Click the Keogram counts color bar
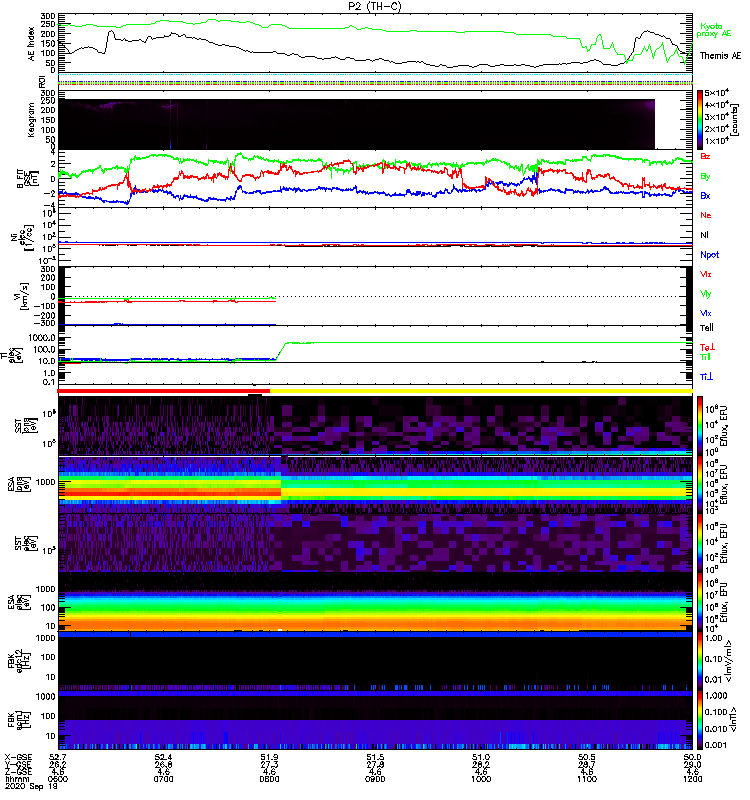The height and width of the screenshot is (800, 750). 699,120
